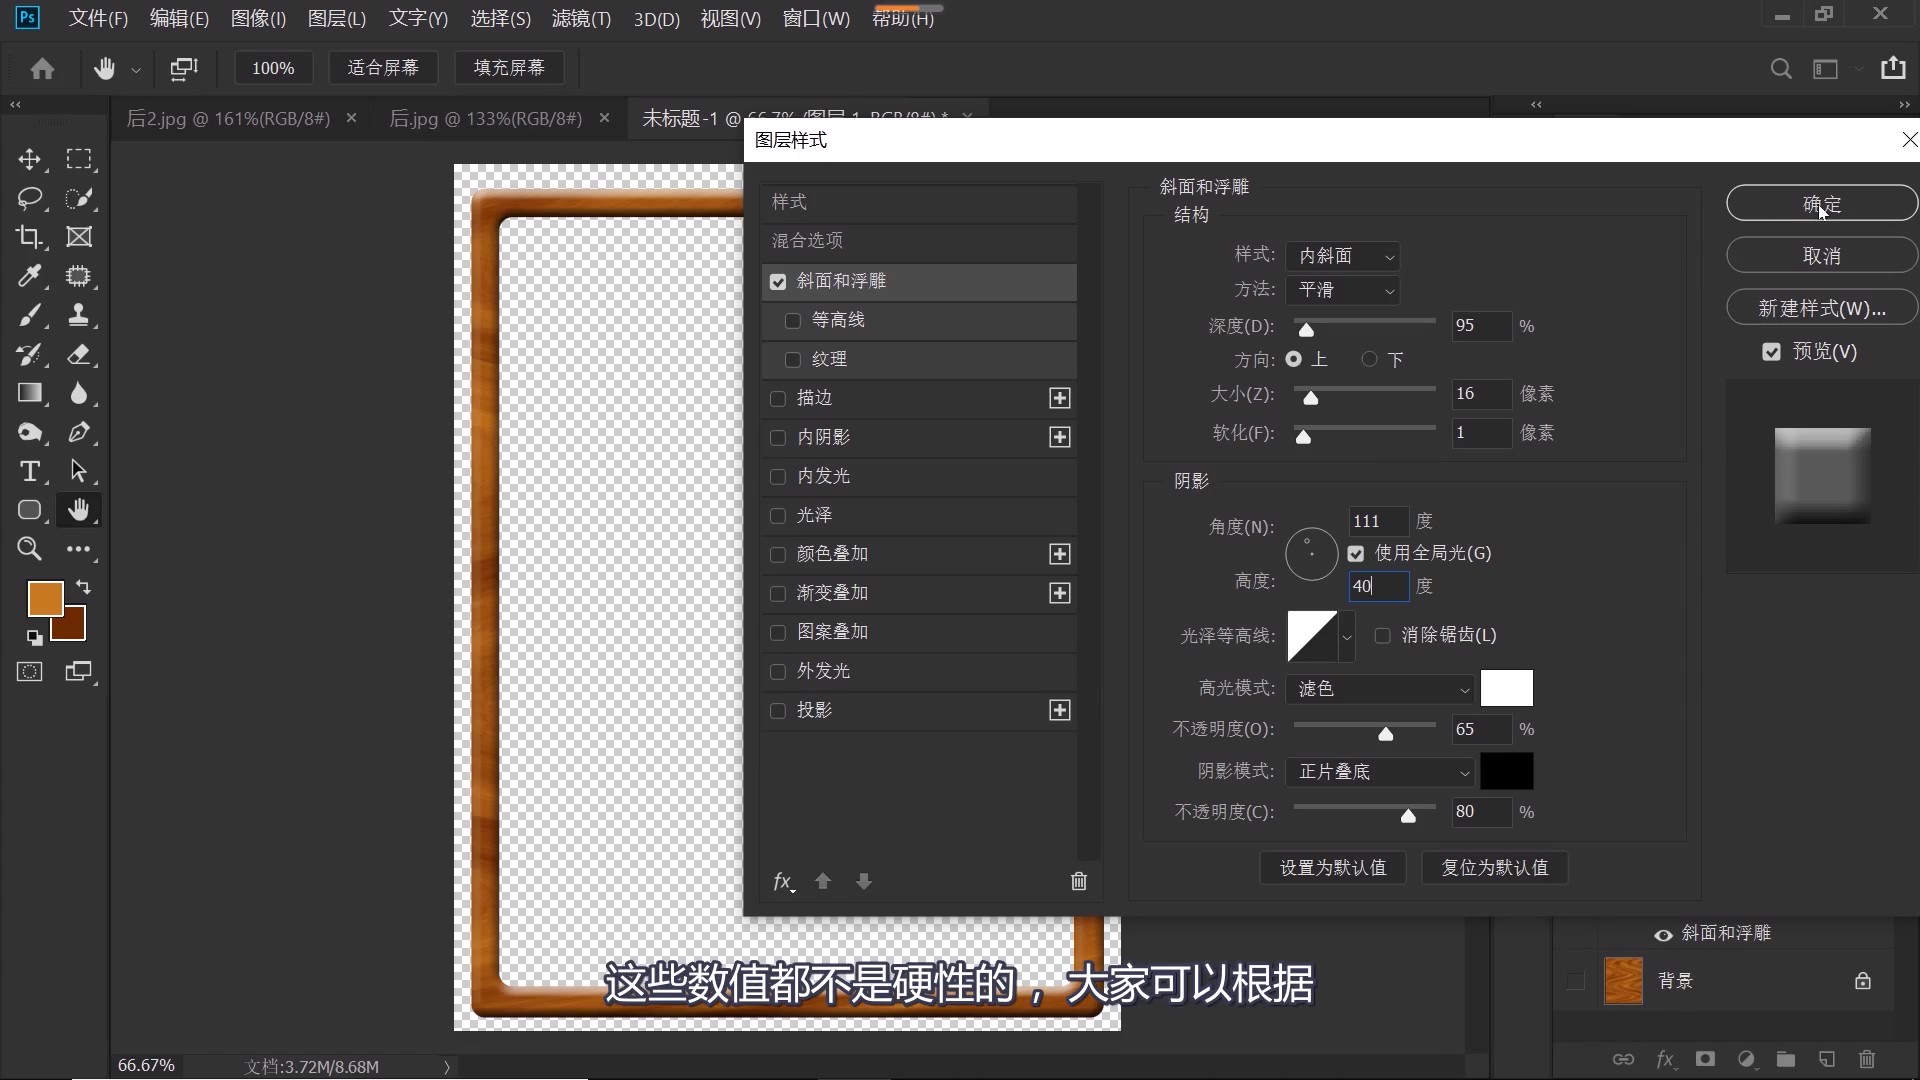This screenshot has height=1080, width=1920.
Task: Select the Brush tool
Action: [30, 315]
